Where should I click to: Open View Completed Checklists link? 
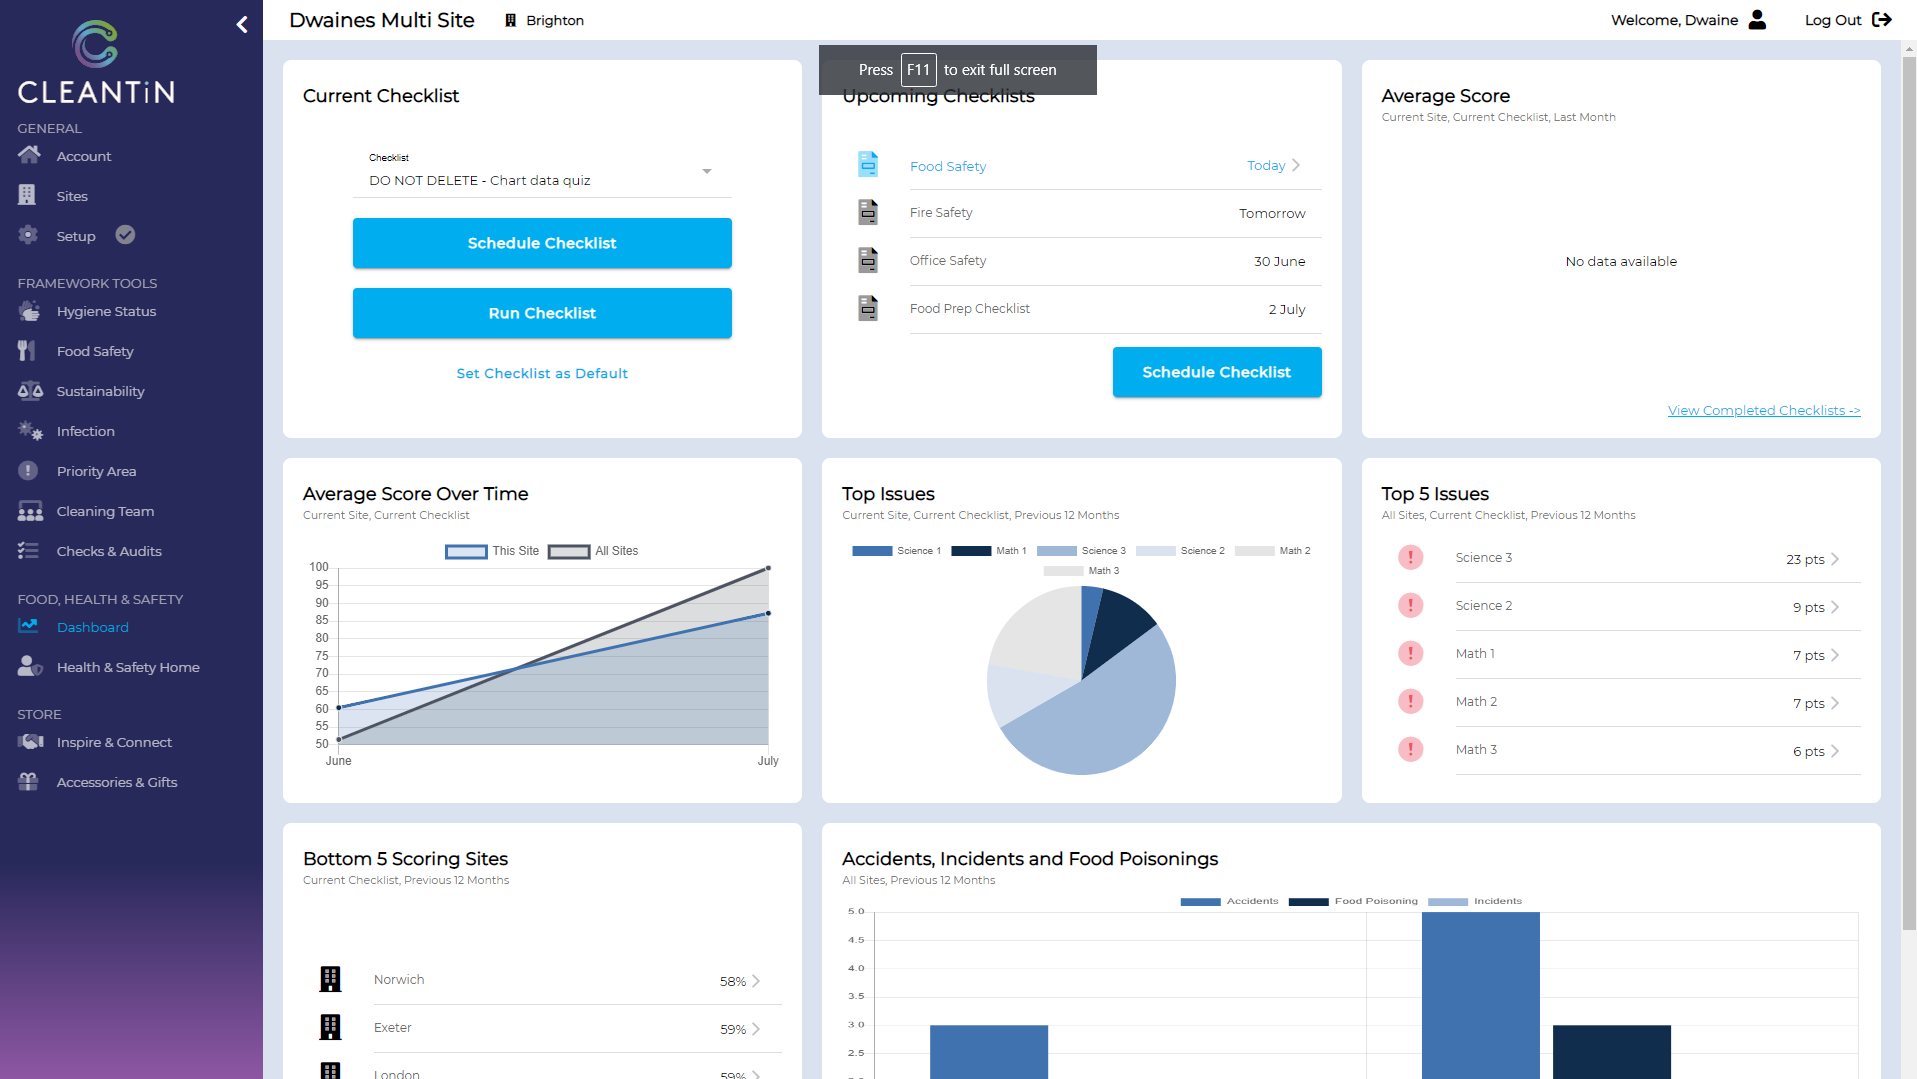(1764, 410)
